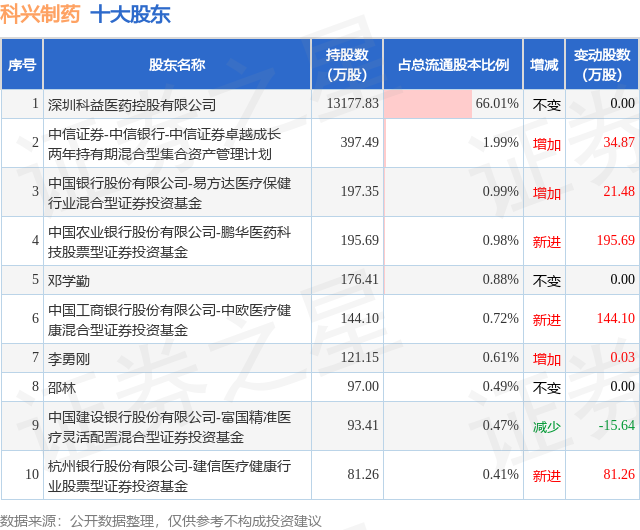Select the 股东名称 column header
The image size is (640, 530).
tap(177, 65)
